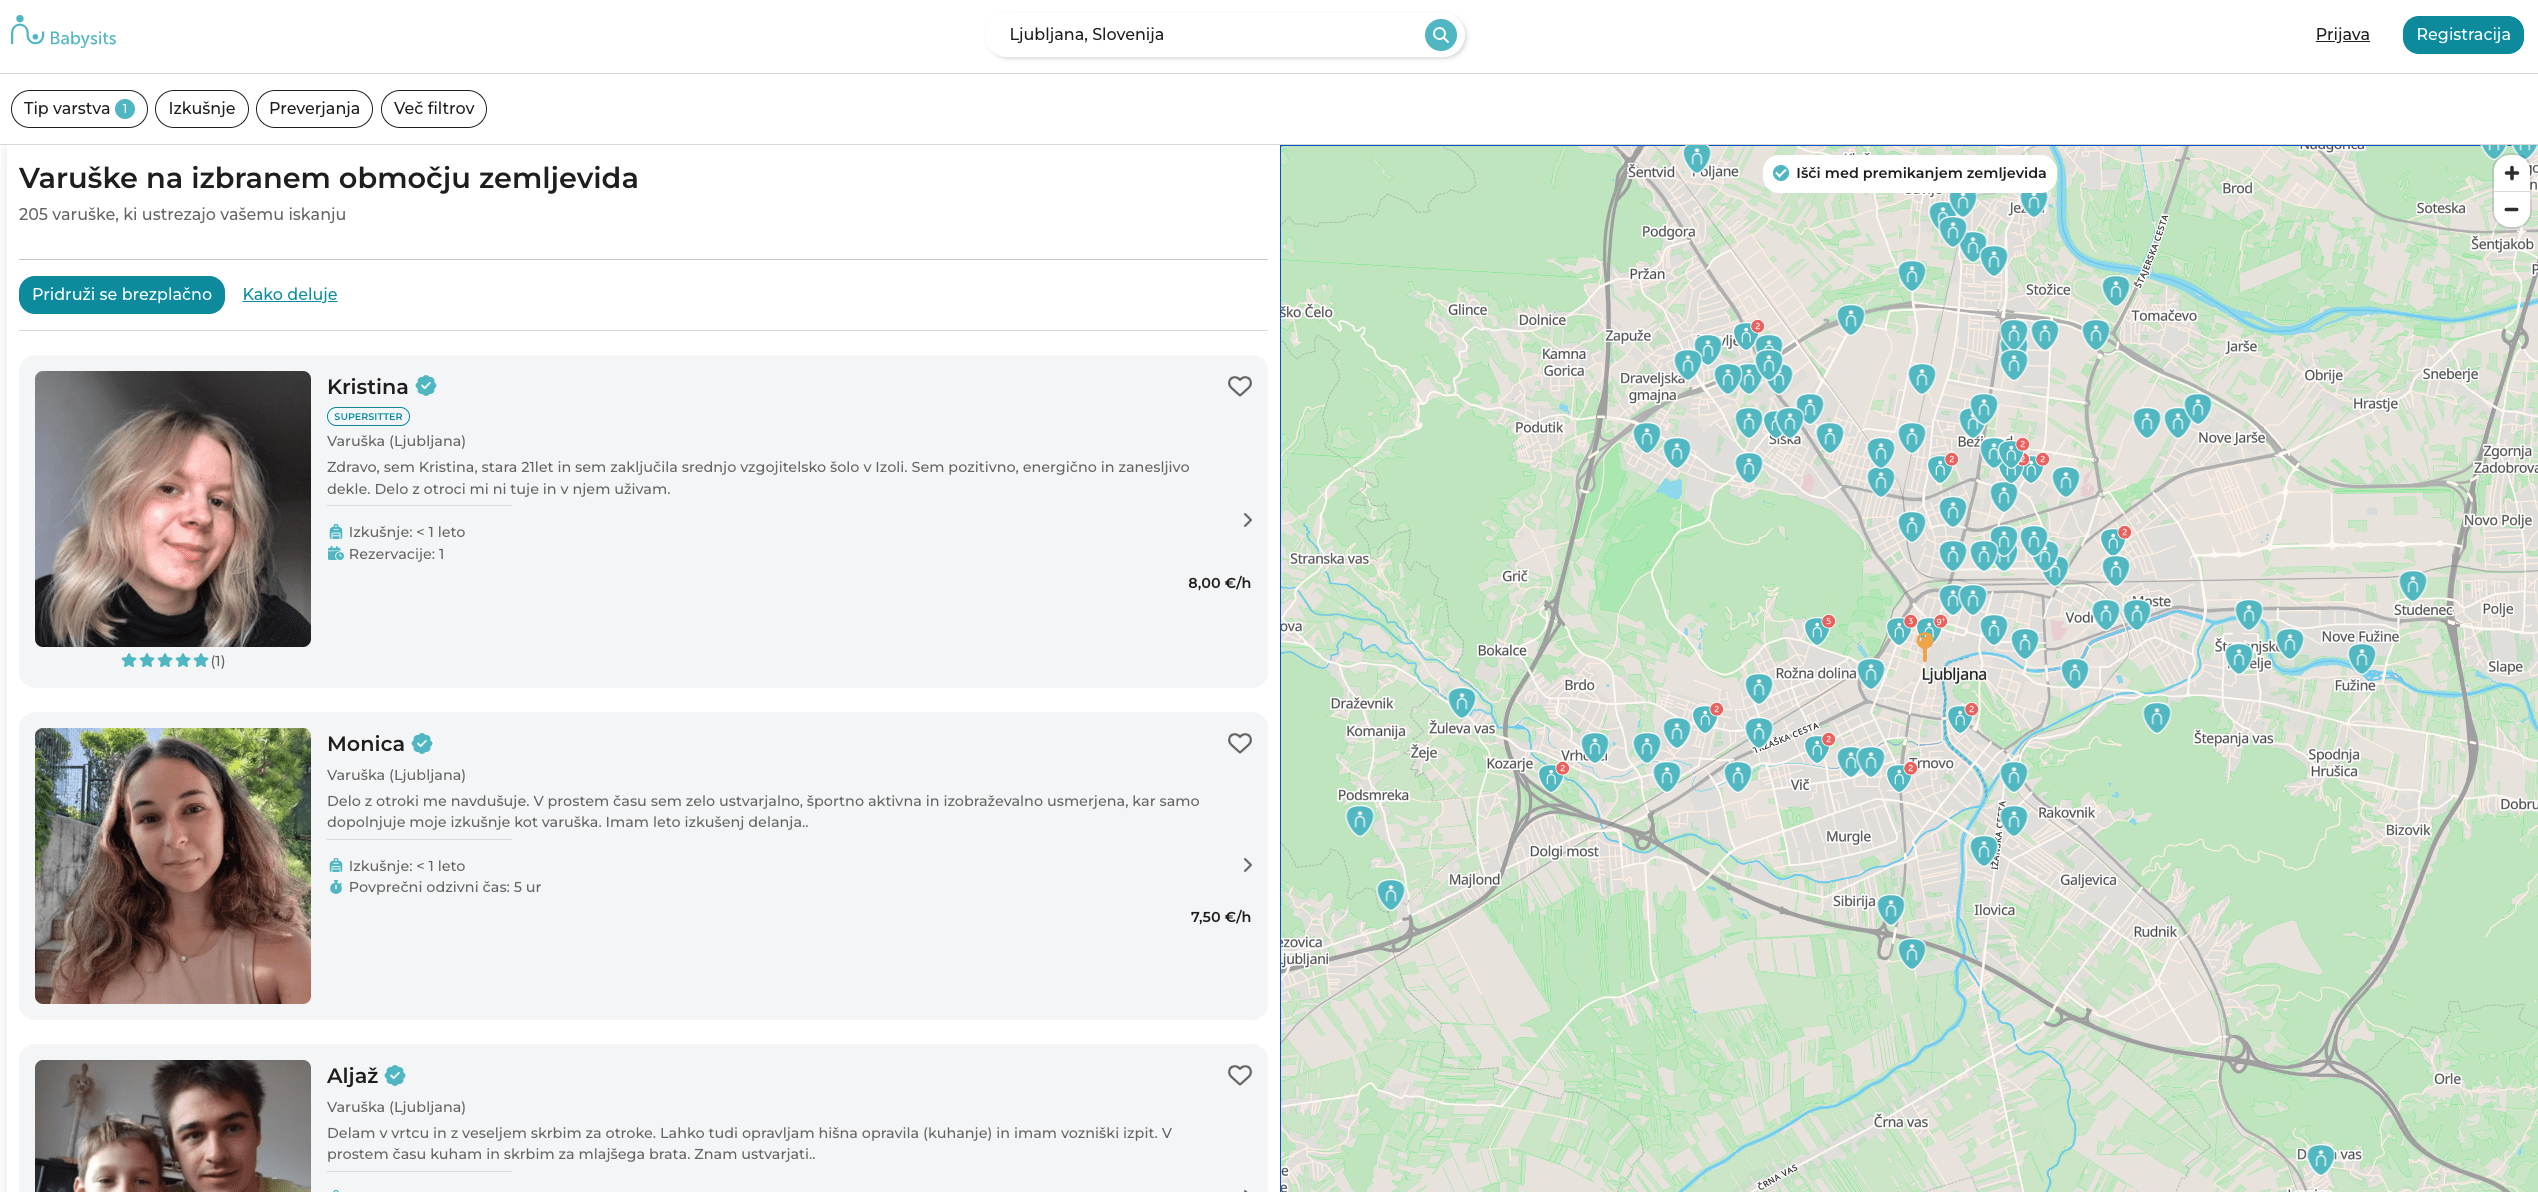
Task: Open the 'Kako deluje' link
Action: tap(290, 294)
